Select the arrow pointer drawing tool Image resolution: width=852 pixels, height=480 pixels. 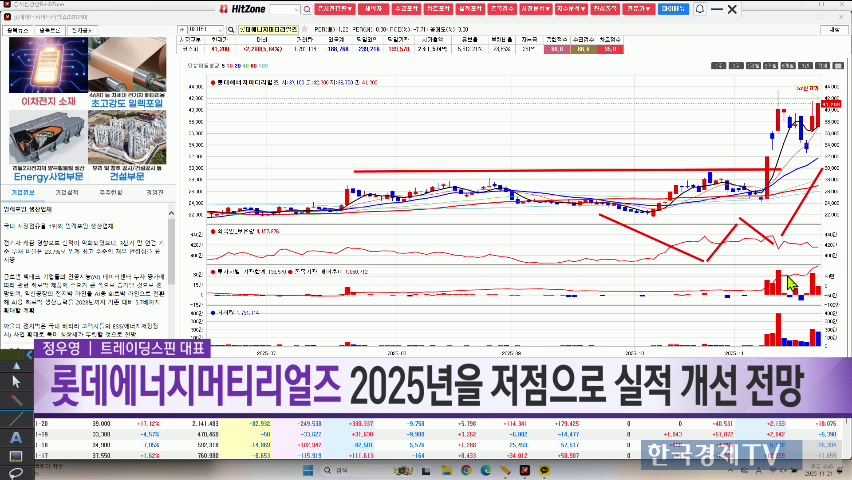(x=16, y=381)
